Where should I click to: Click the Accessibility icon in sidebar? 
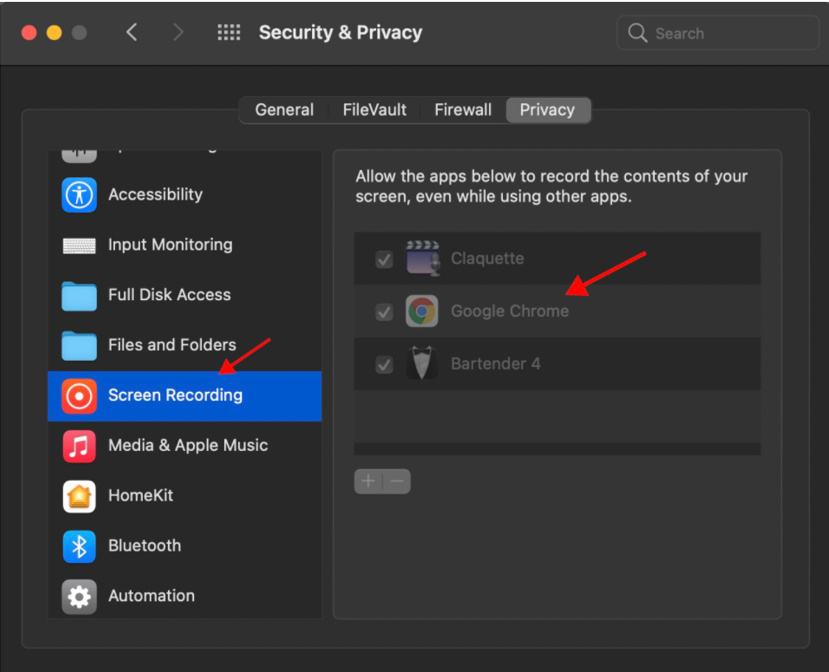tap(79, 195)
